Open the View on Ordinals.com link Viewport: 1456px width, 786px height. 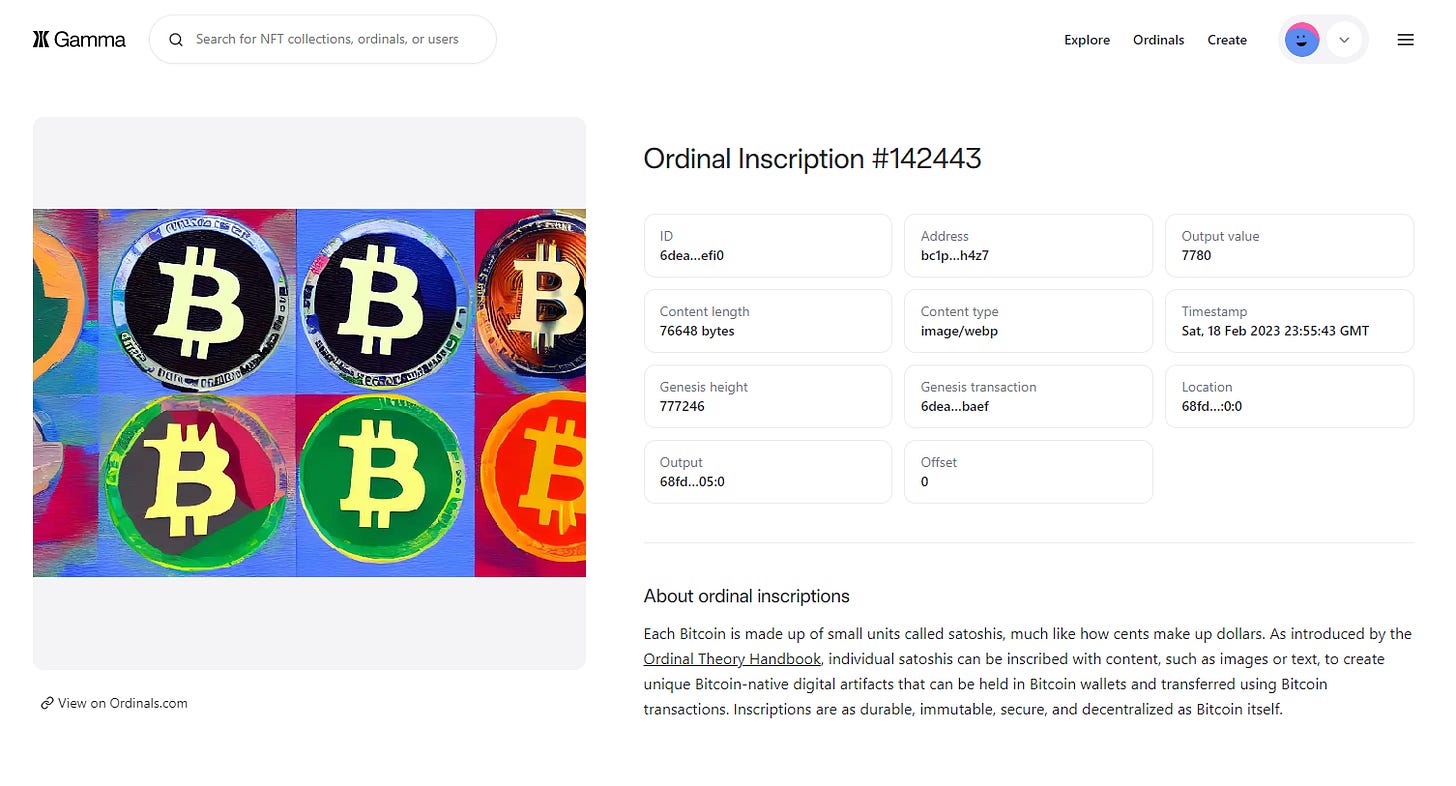click(122, 703)
